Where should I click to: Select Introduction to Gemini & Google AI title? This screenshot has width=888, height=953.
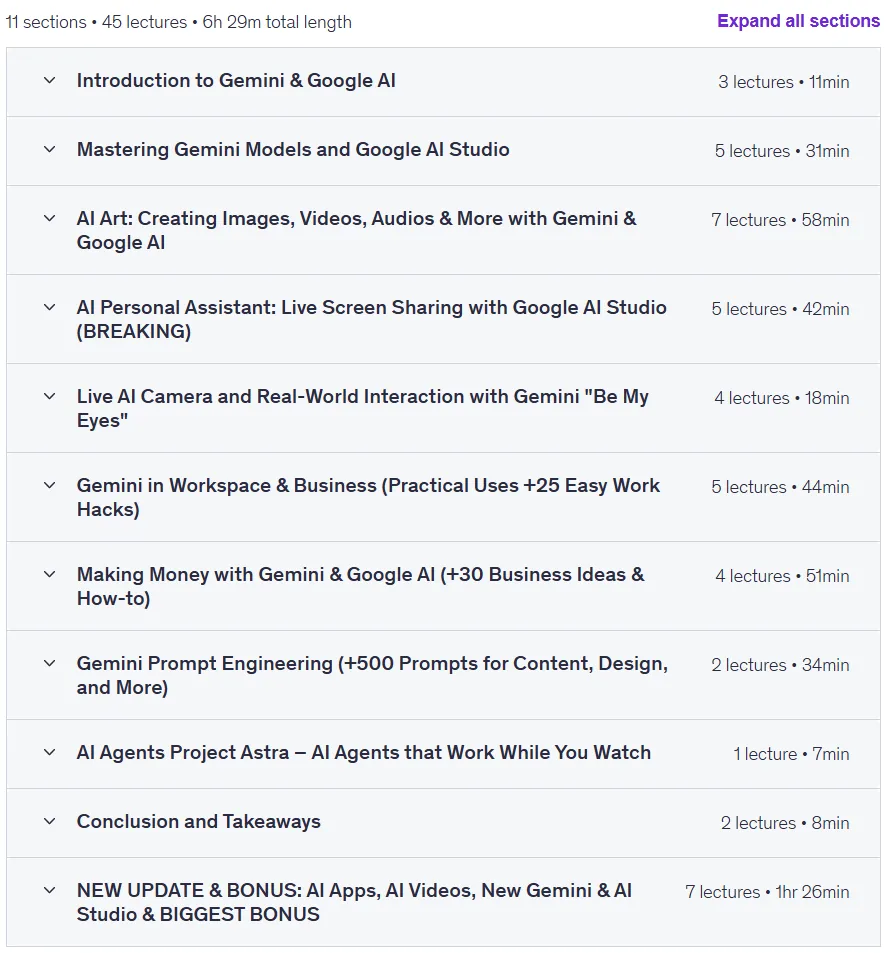pyautogui.click(x=236, y=81)
